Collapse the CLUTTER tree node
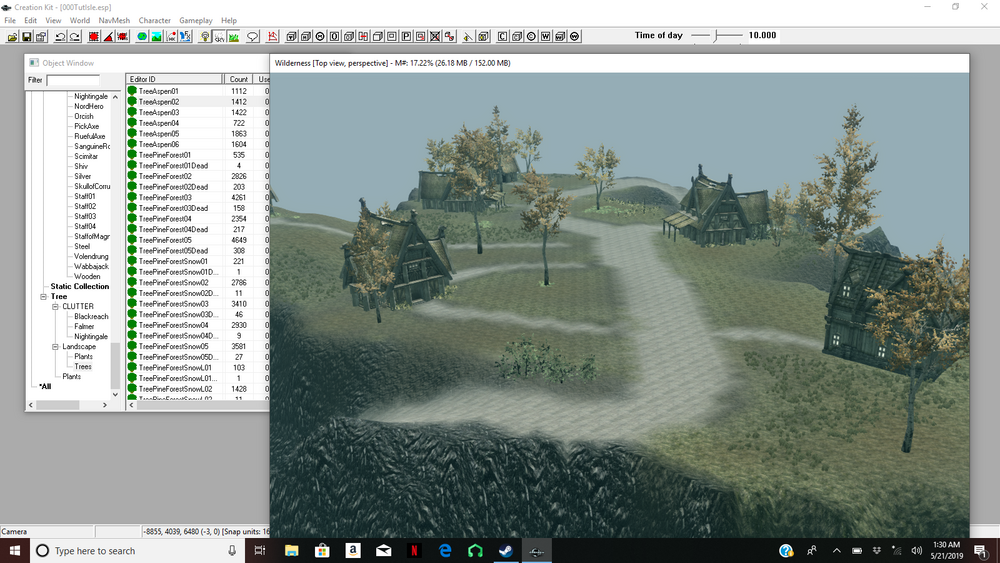 pos(55,307)
